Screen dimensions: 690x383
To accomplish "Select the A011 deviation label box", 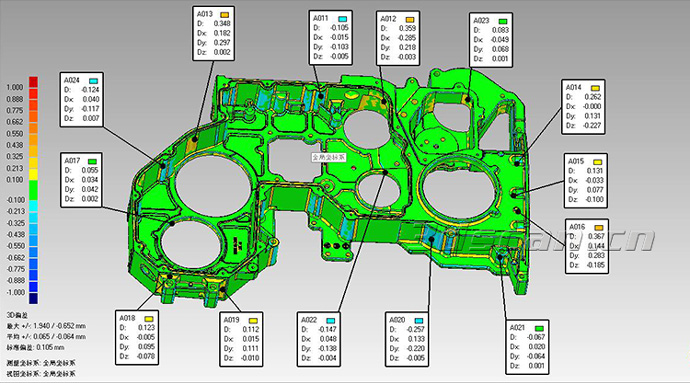I will [330, 38].
